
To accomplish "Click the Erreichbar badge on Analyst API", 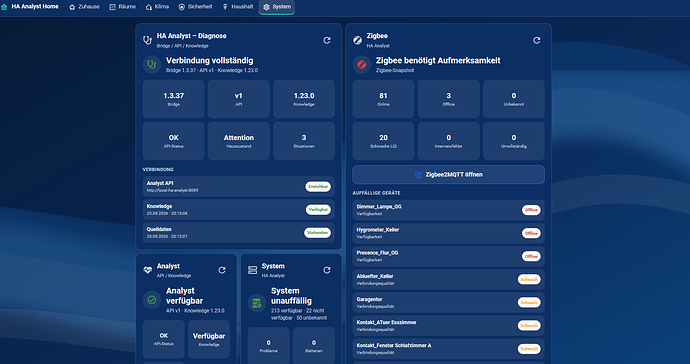I will (x=318, y=187).
